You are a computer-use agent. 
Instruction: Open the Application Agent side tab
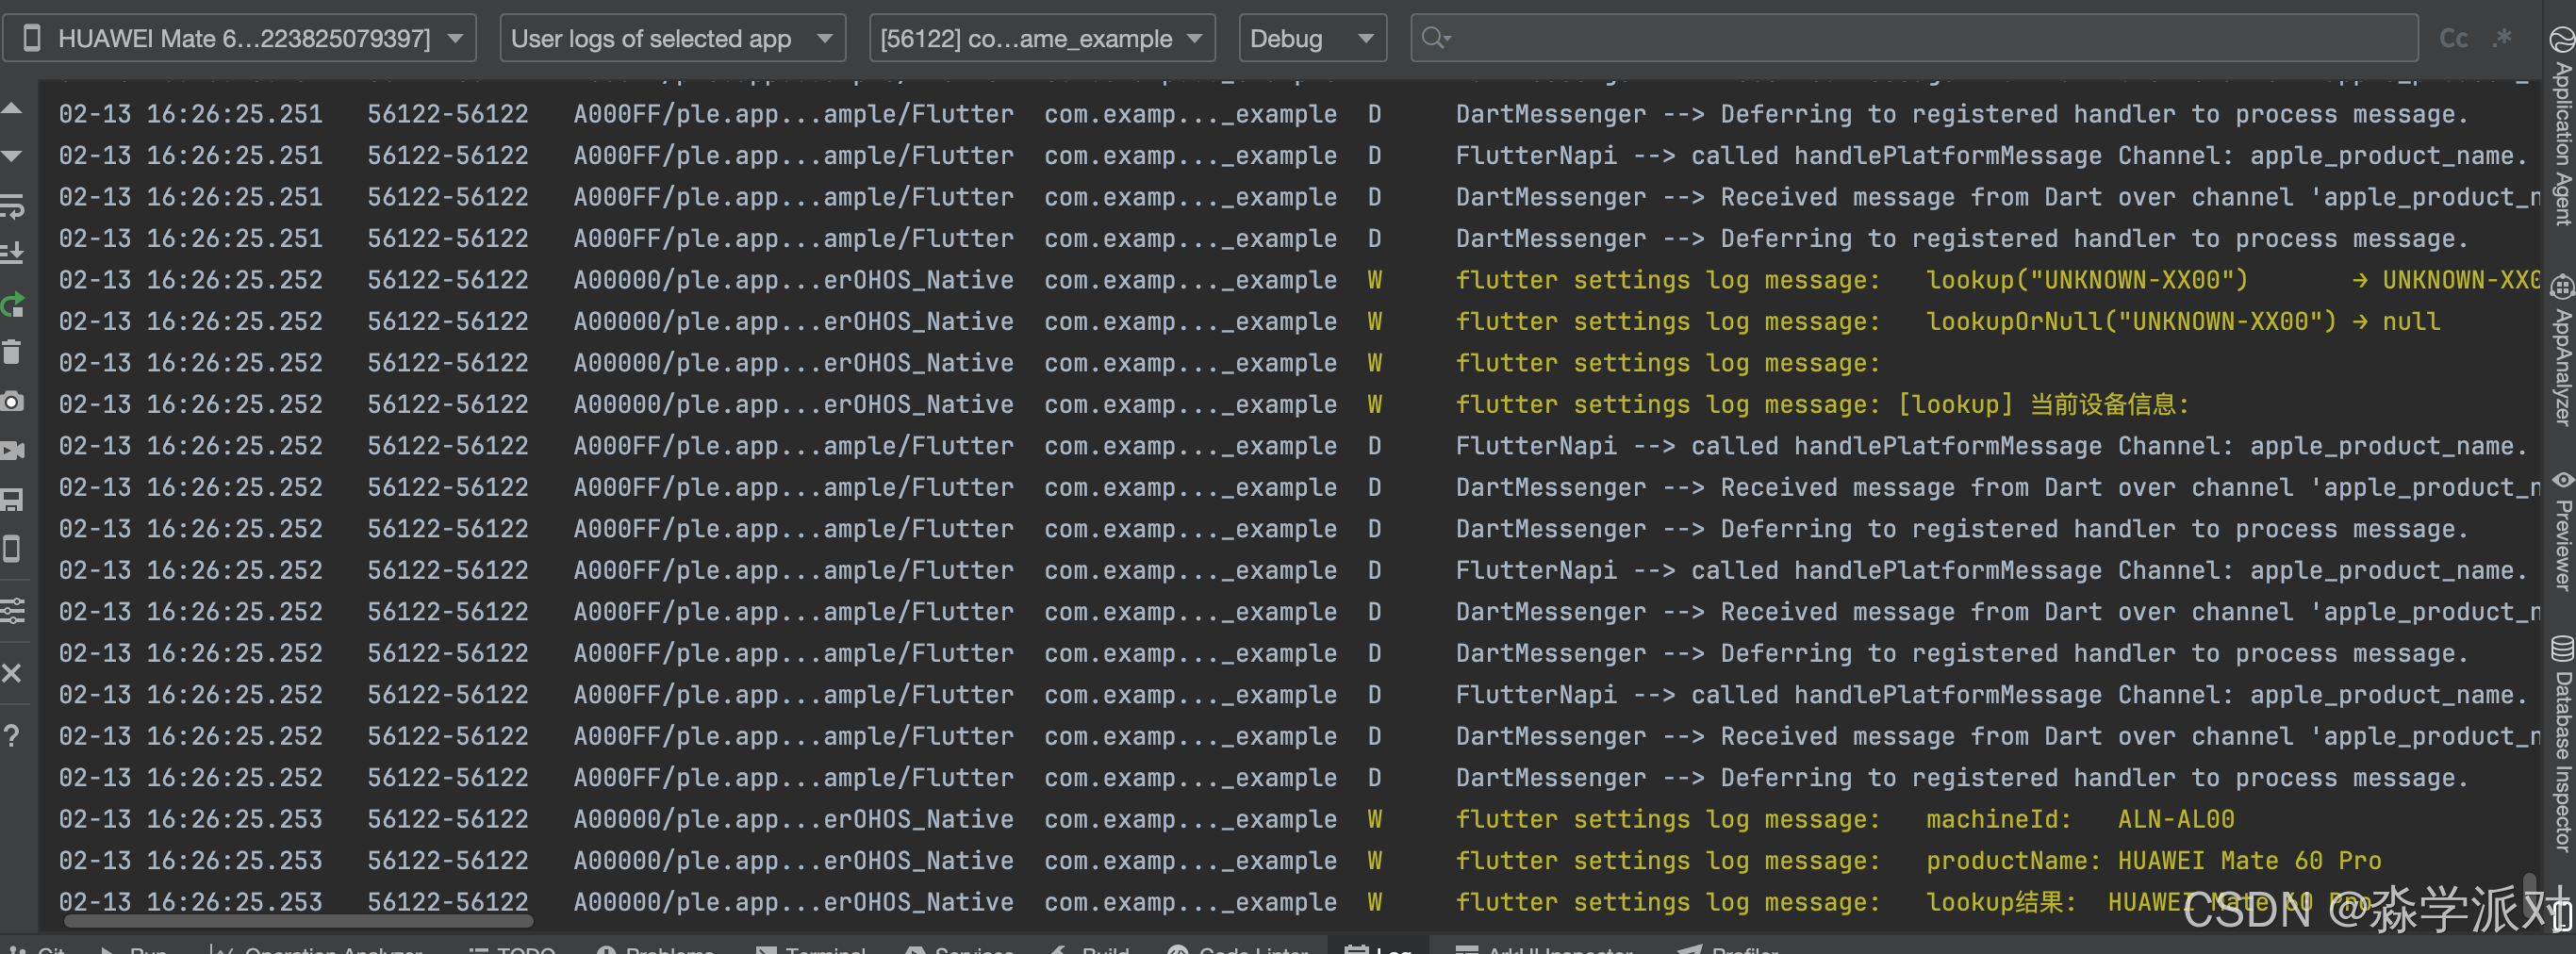[x=2561, y=127]
